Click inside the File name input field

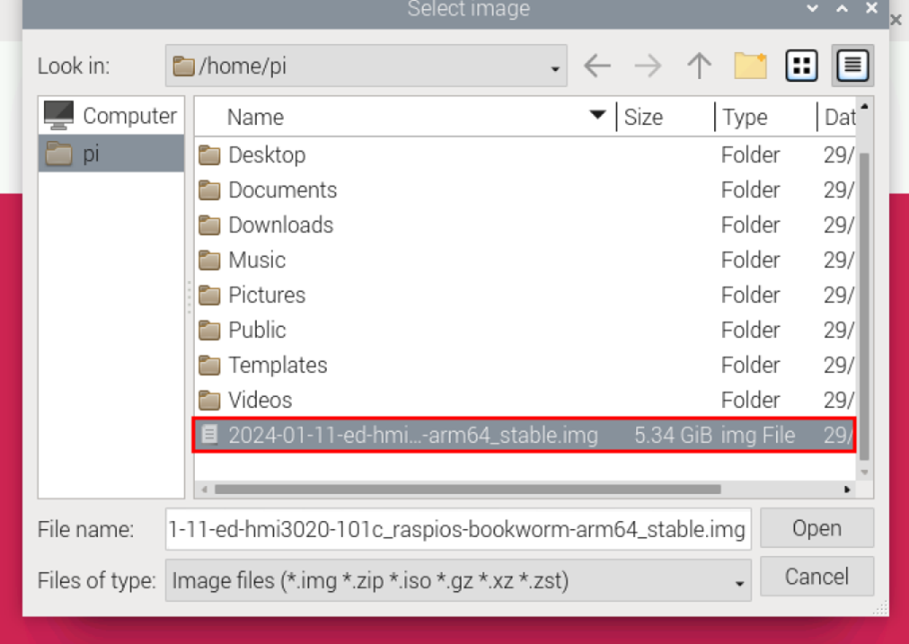(x=457, y=529)
